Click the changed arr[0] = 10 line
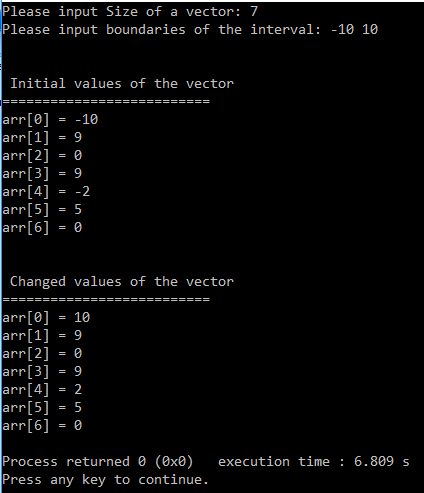Image resolution: width=424 pixels, height=493 pixels. (46, 318)
